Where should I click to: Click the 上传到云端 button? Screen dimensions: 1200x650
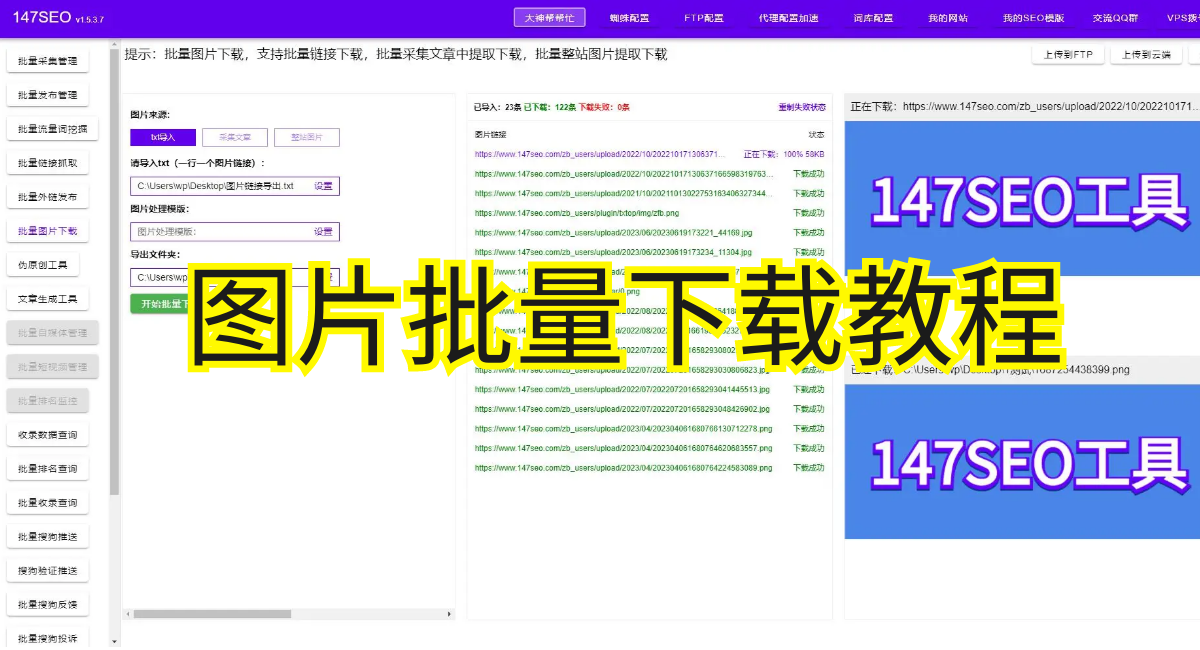(x=1146, y=55)
